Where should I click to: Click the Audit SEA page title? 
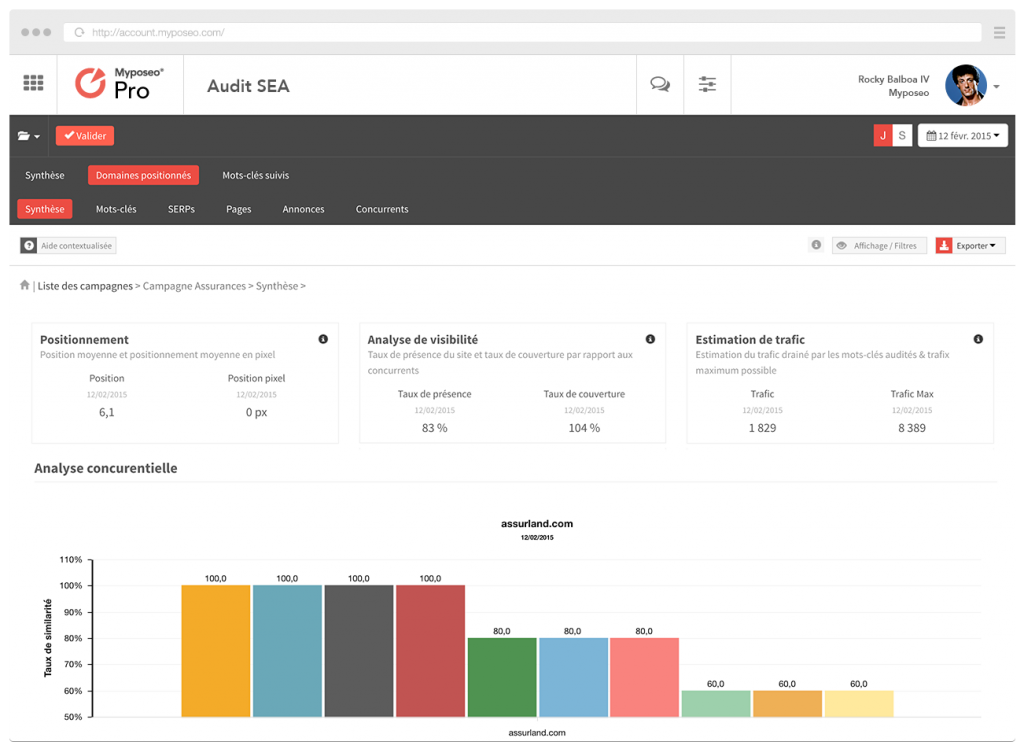click(248, 86)
